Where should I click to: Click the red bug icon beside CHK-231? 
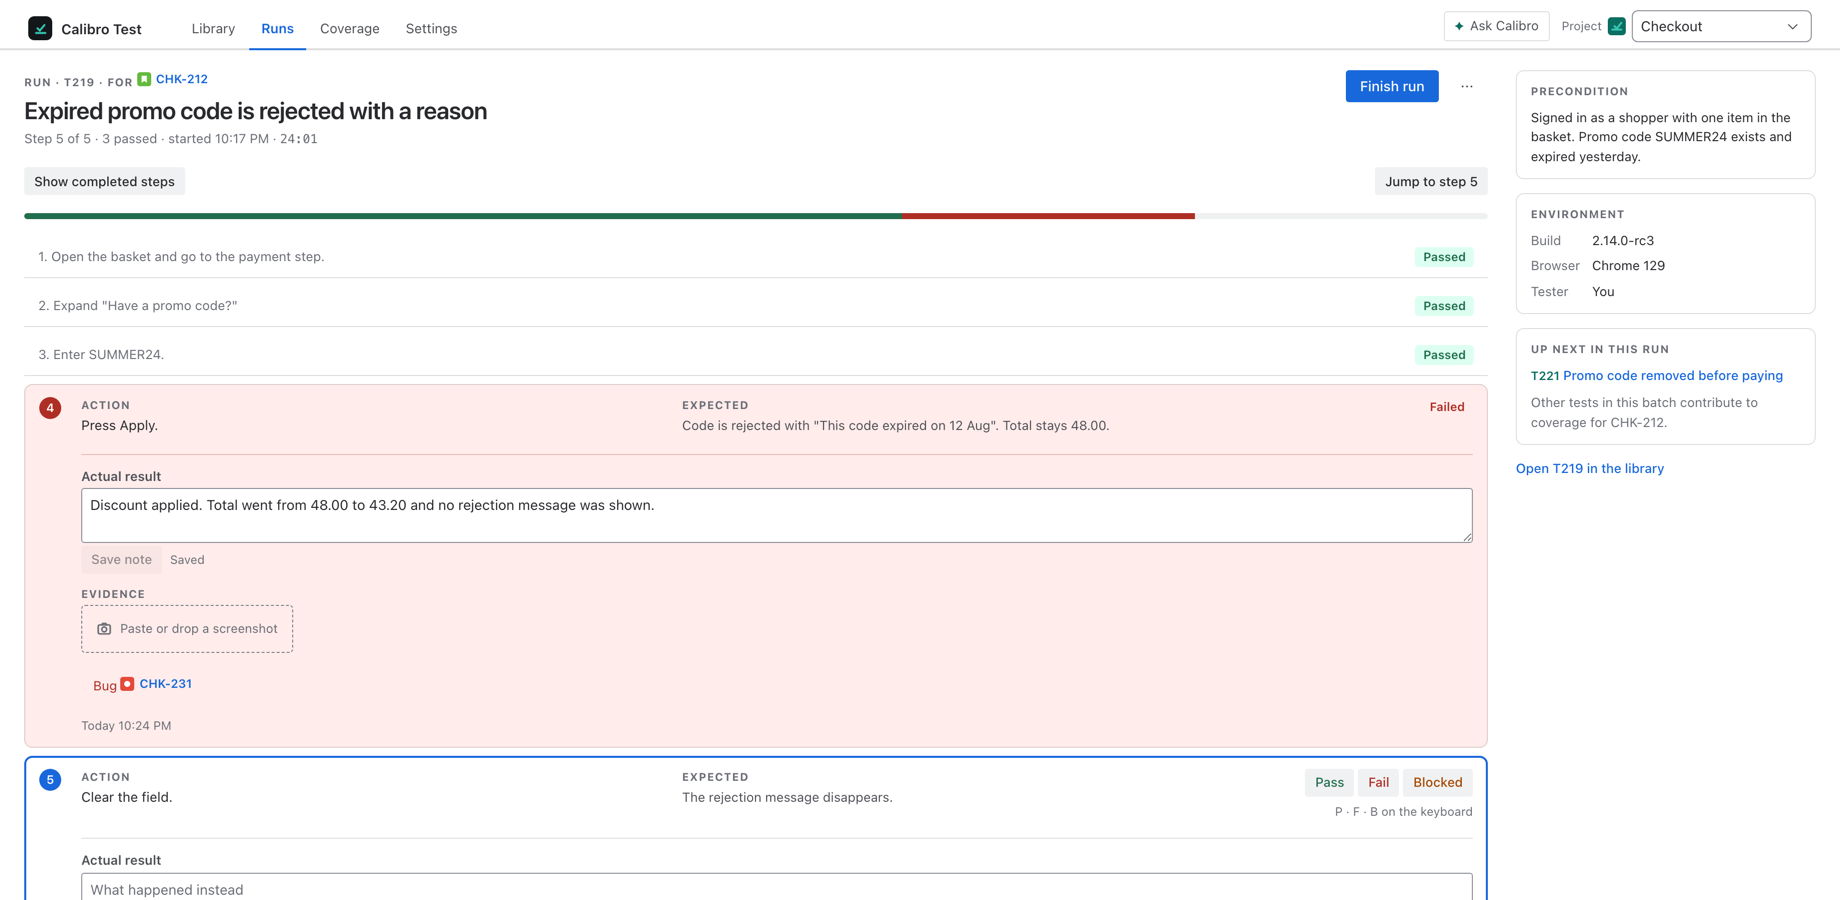click(x=127, y=684)
